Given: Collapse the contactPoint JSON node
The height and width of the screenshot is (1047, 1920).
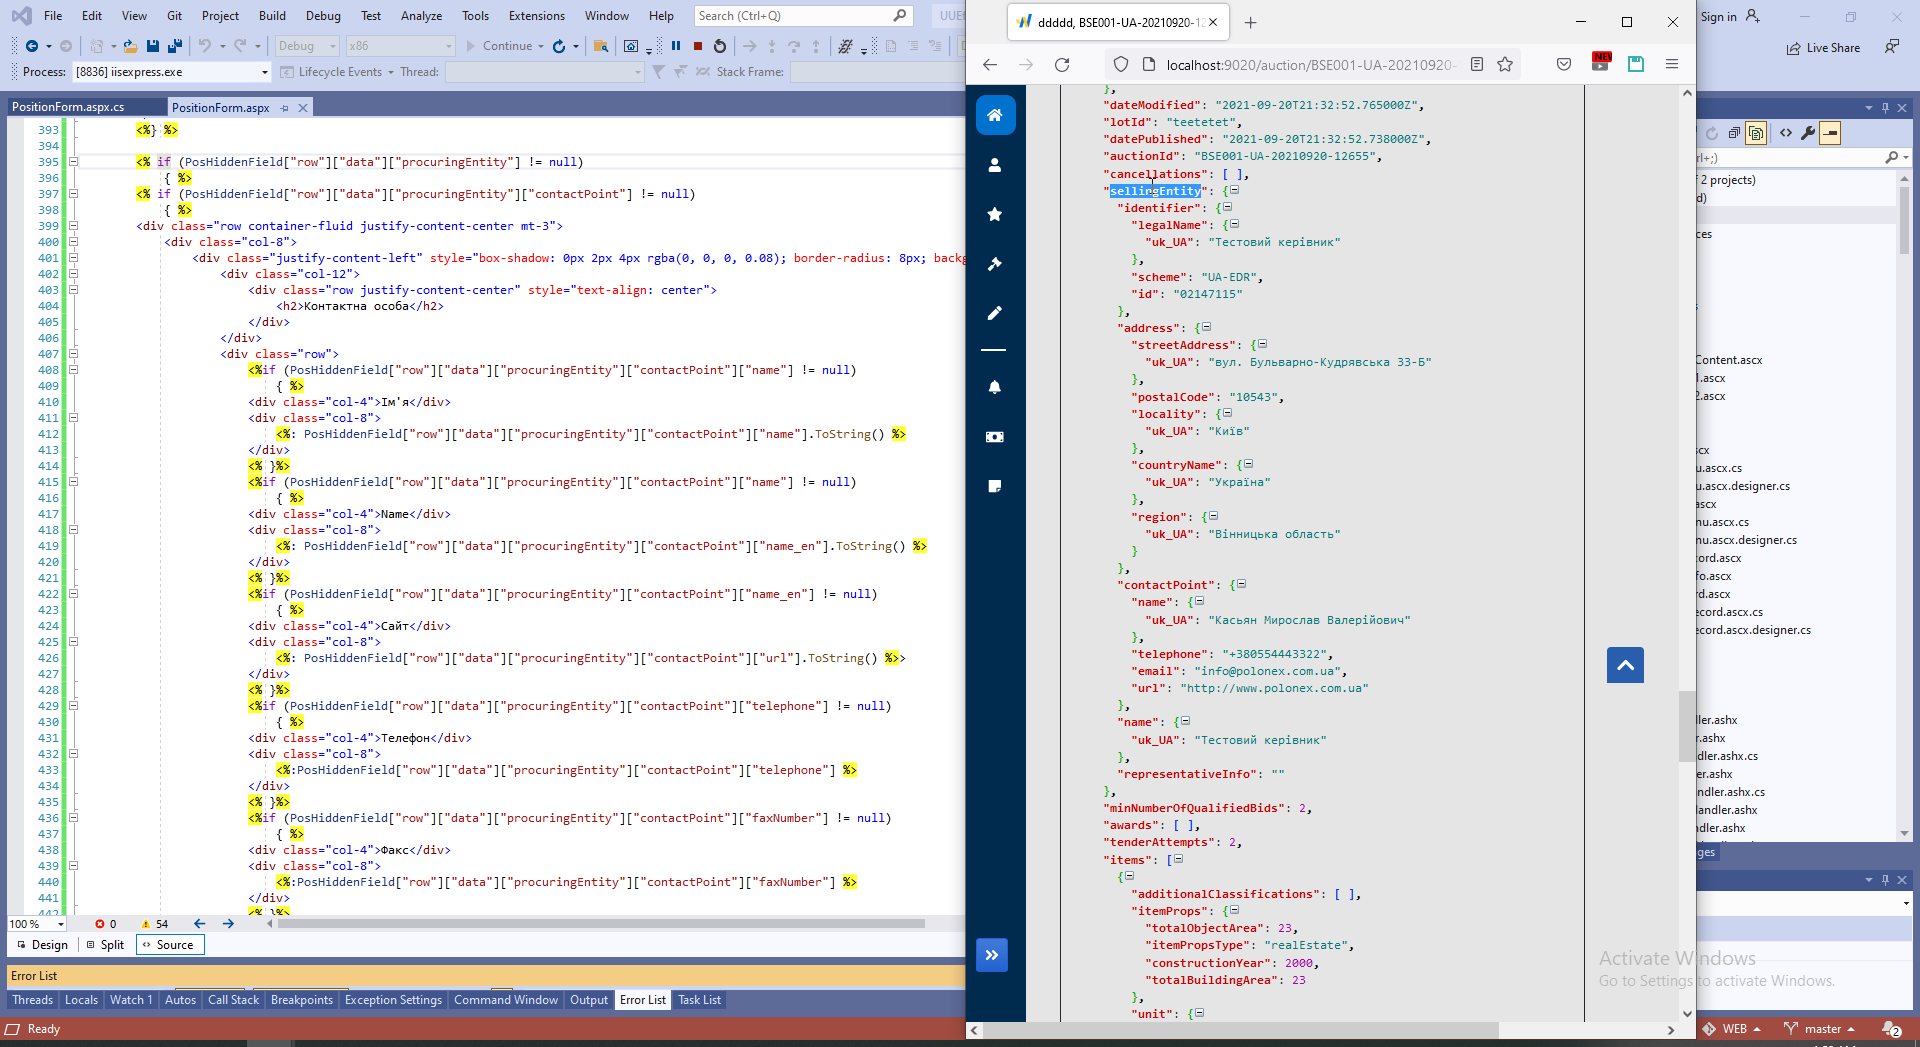Looking at the screenshot, I should [x=1242, y=584].
